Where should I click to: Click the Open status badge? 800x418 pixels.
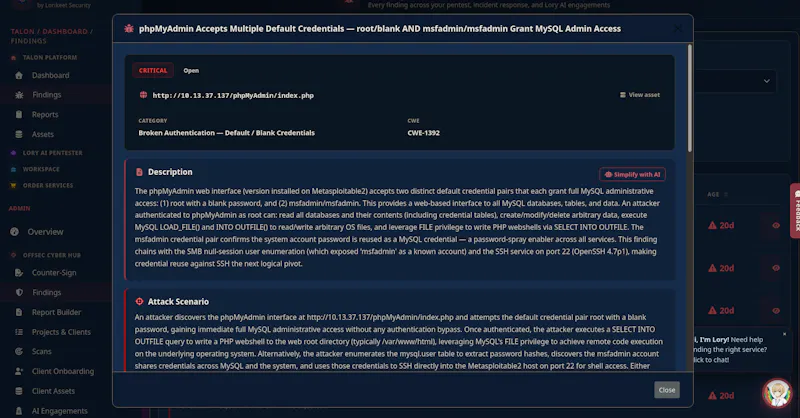click(191, 70)
